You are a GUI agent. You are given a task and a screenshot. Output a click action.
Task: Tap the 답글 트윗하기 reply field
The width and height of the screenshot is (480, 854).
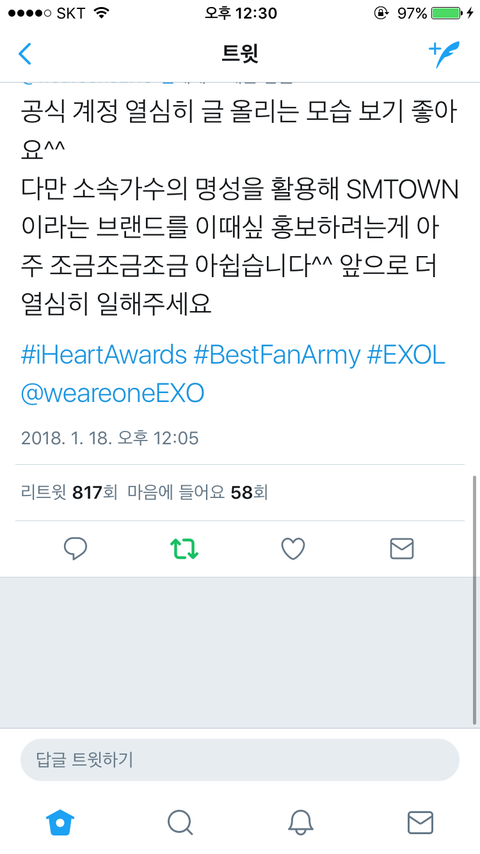(x=240, y=760)
